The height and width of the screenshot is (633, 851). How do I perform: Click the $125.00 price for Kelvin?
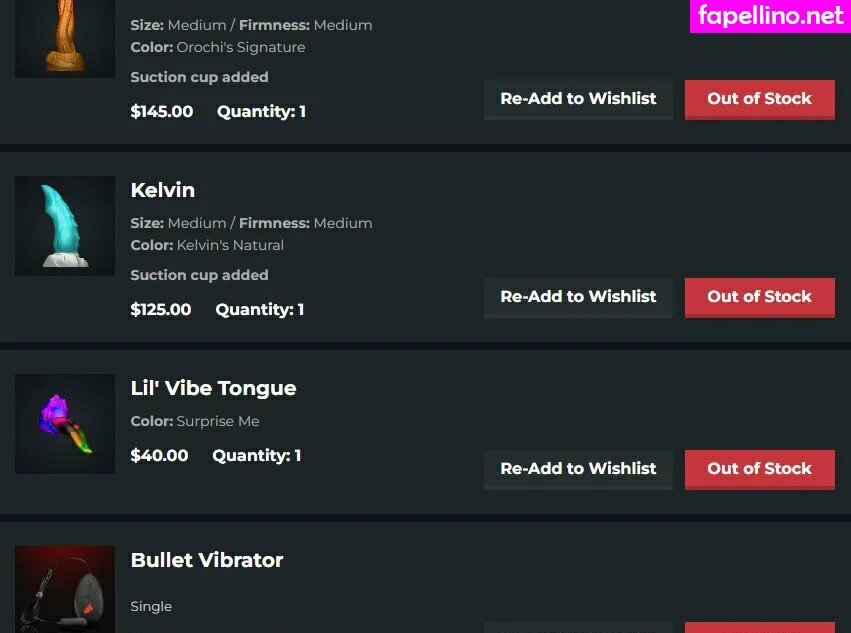click(161, 310)
